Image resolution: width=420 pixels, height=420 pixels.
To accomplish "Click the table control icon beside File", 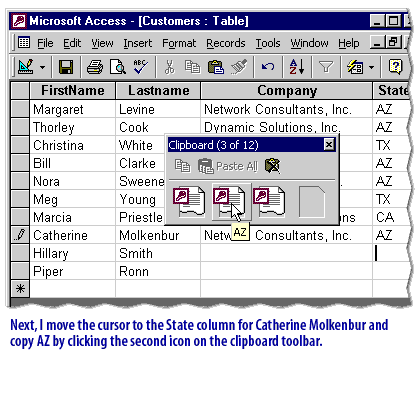I will pyautogui.click(x=24, y=43).
